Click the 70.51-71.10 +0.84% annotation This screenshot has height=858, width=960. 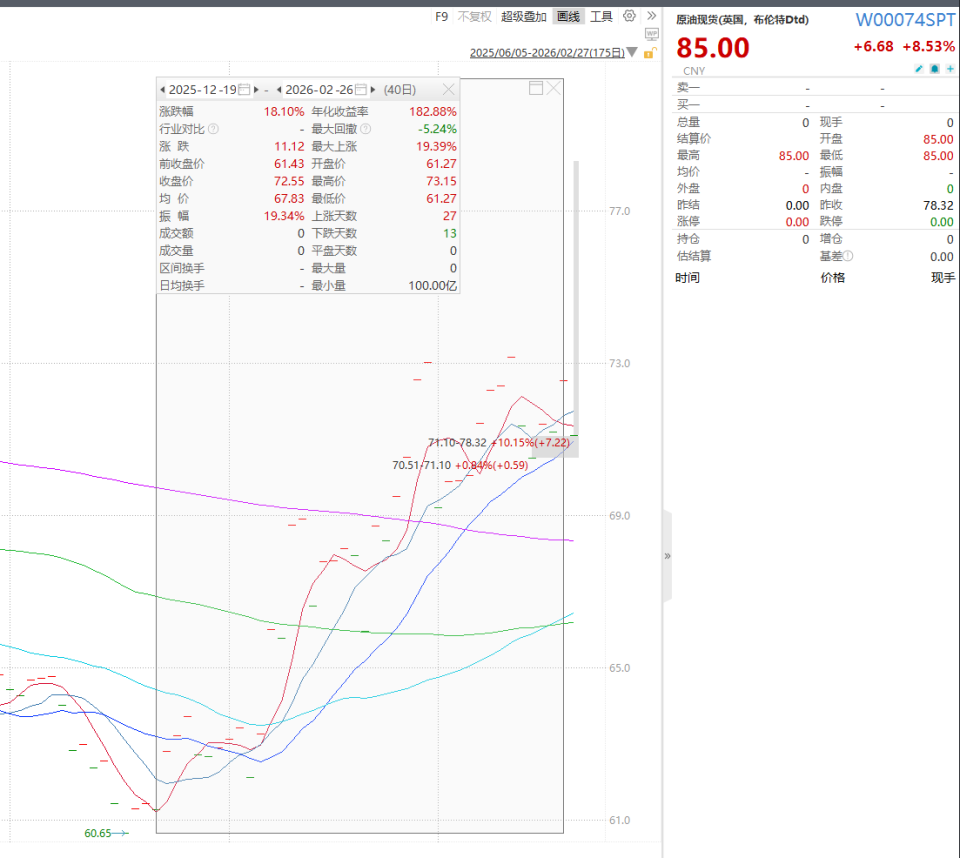point(460,465)
